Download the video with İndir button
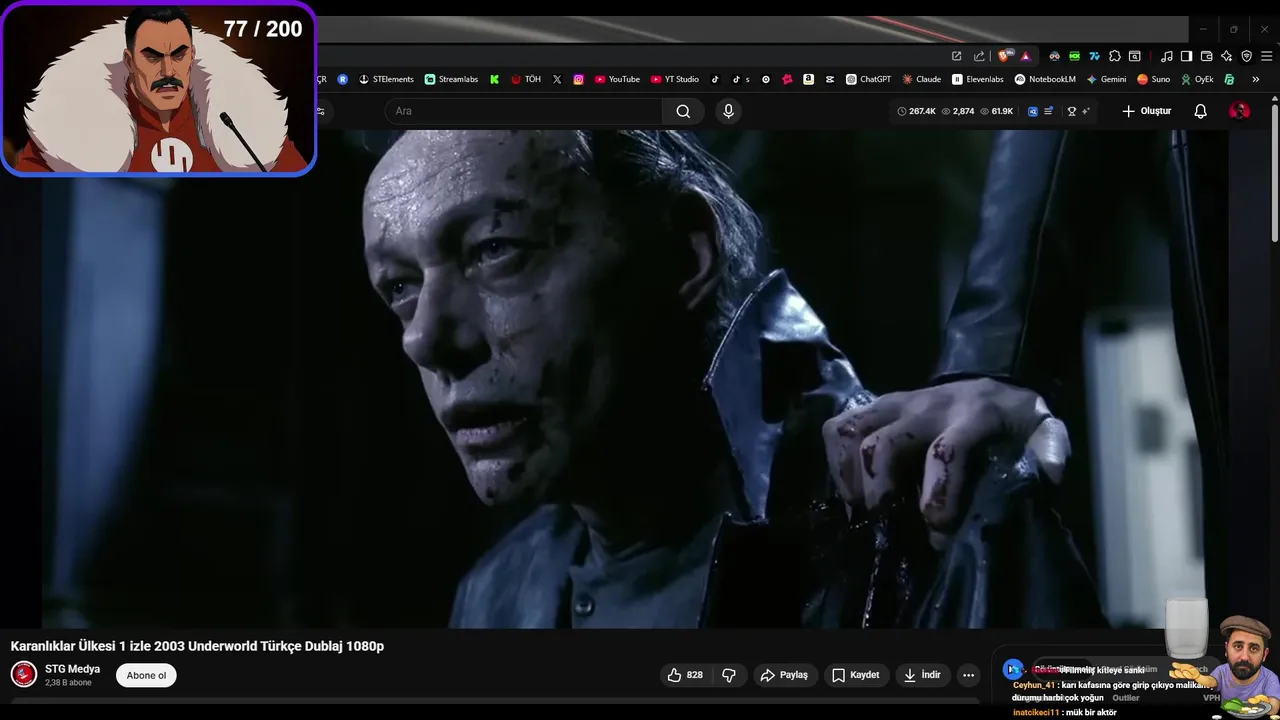 922,675
